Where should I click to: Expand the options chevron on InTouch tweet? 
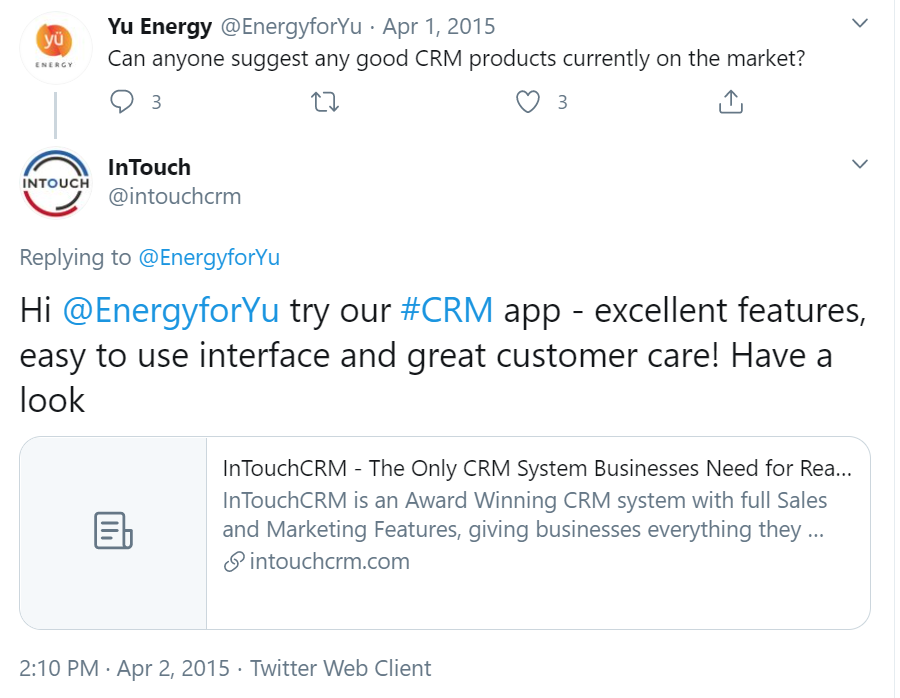[x=858, y=164]
